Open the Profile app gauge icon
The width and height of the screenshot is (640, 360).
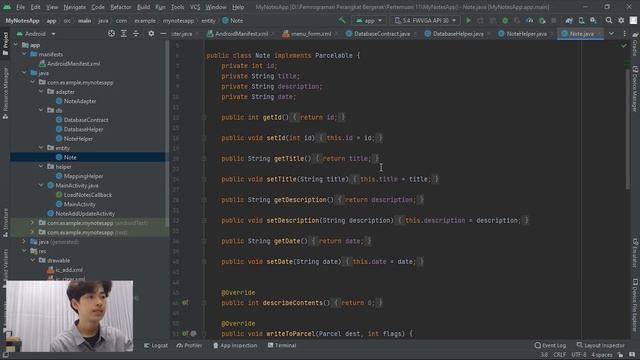click(x=529, y=20)
